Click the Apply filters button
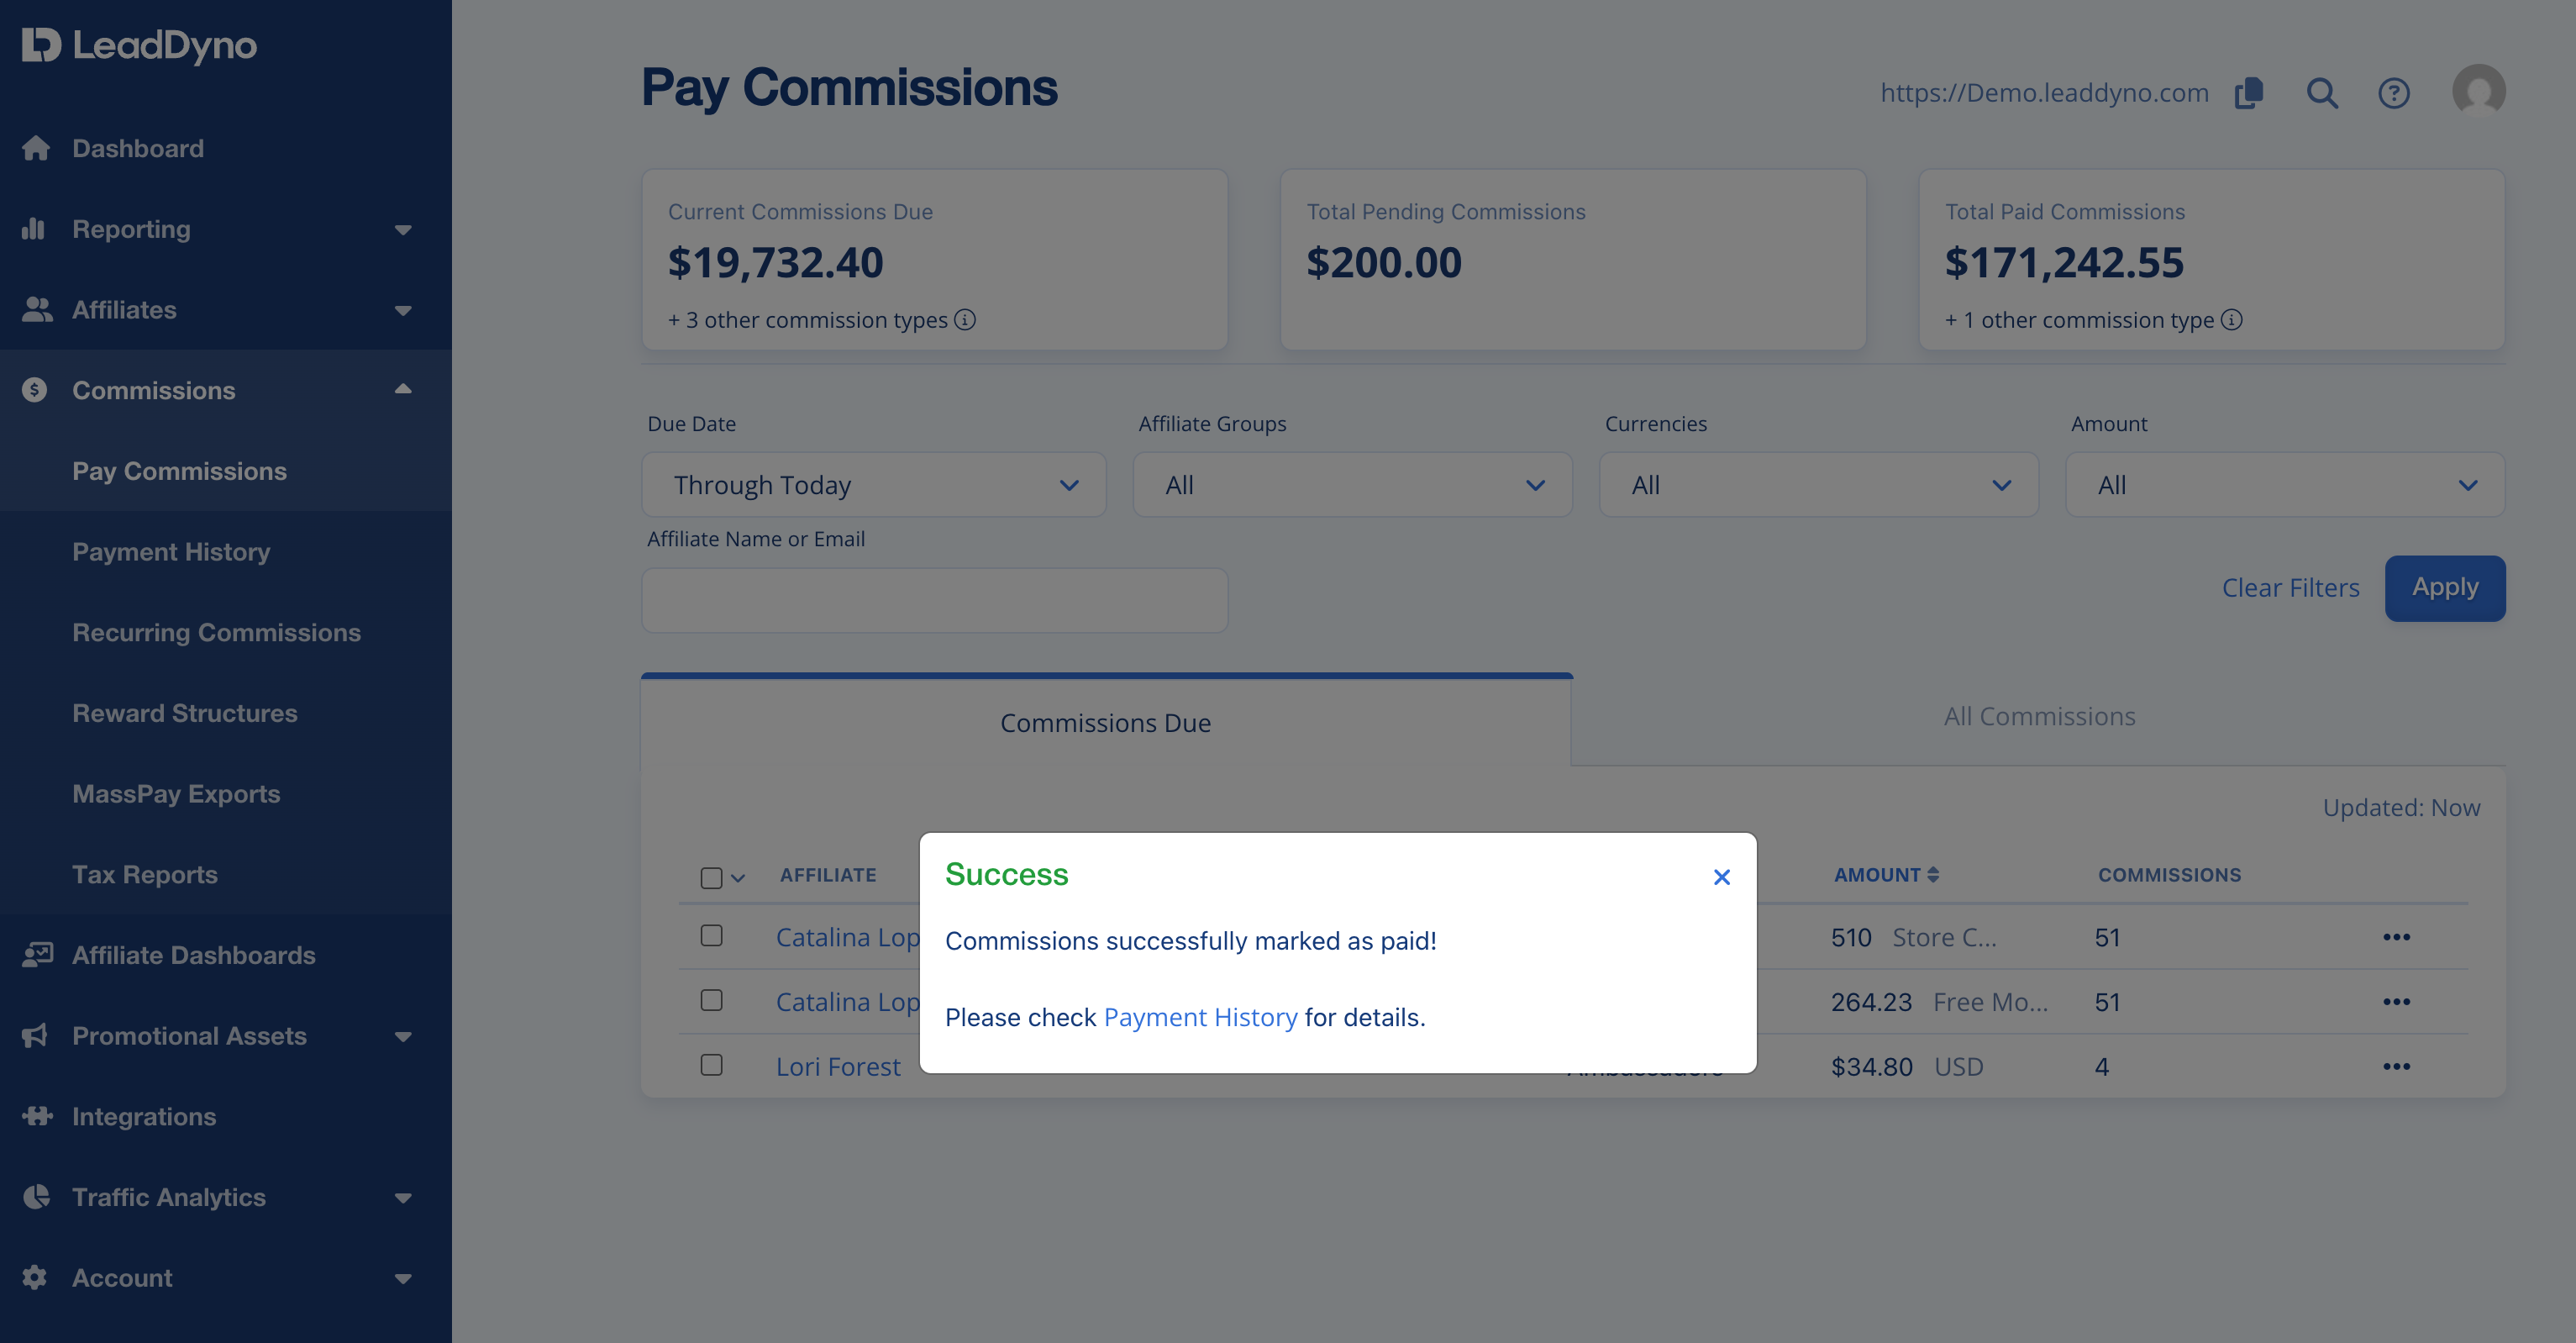The height and width of the screenshot is (1343, 2576). (x=2445, y=588)
